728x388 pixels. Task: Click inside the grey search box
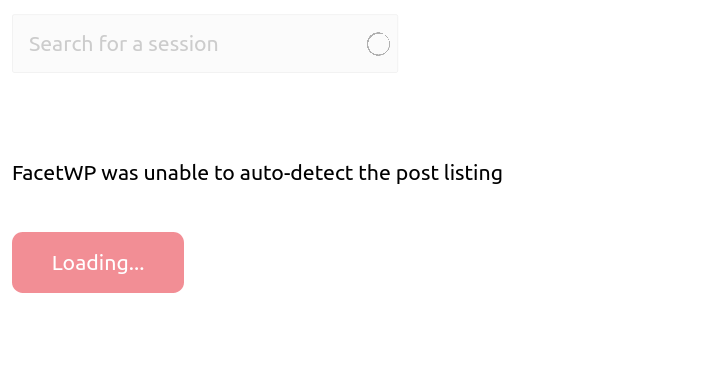point(205,44)
